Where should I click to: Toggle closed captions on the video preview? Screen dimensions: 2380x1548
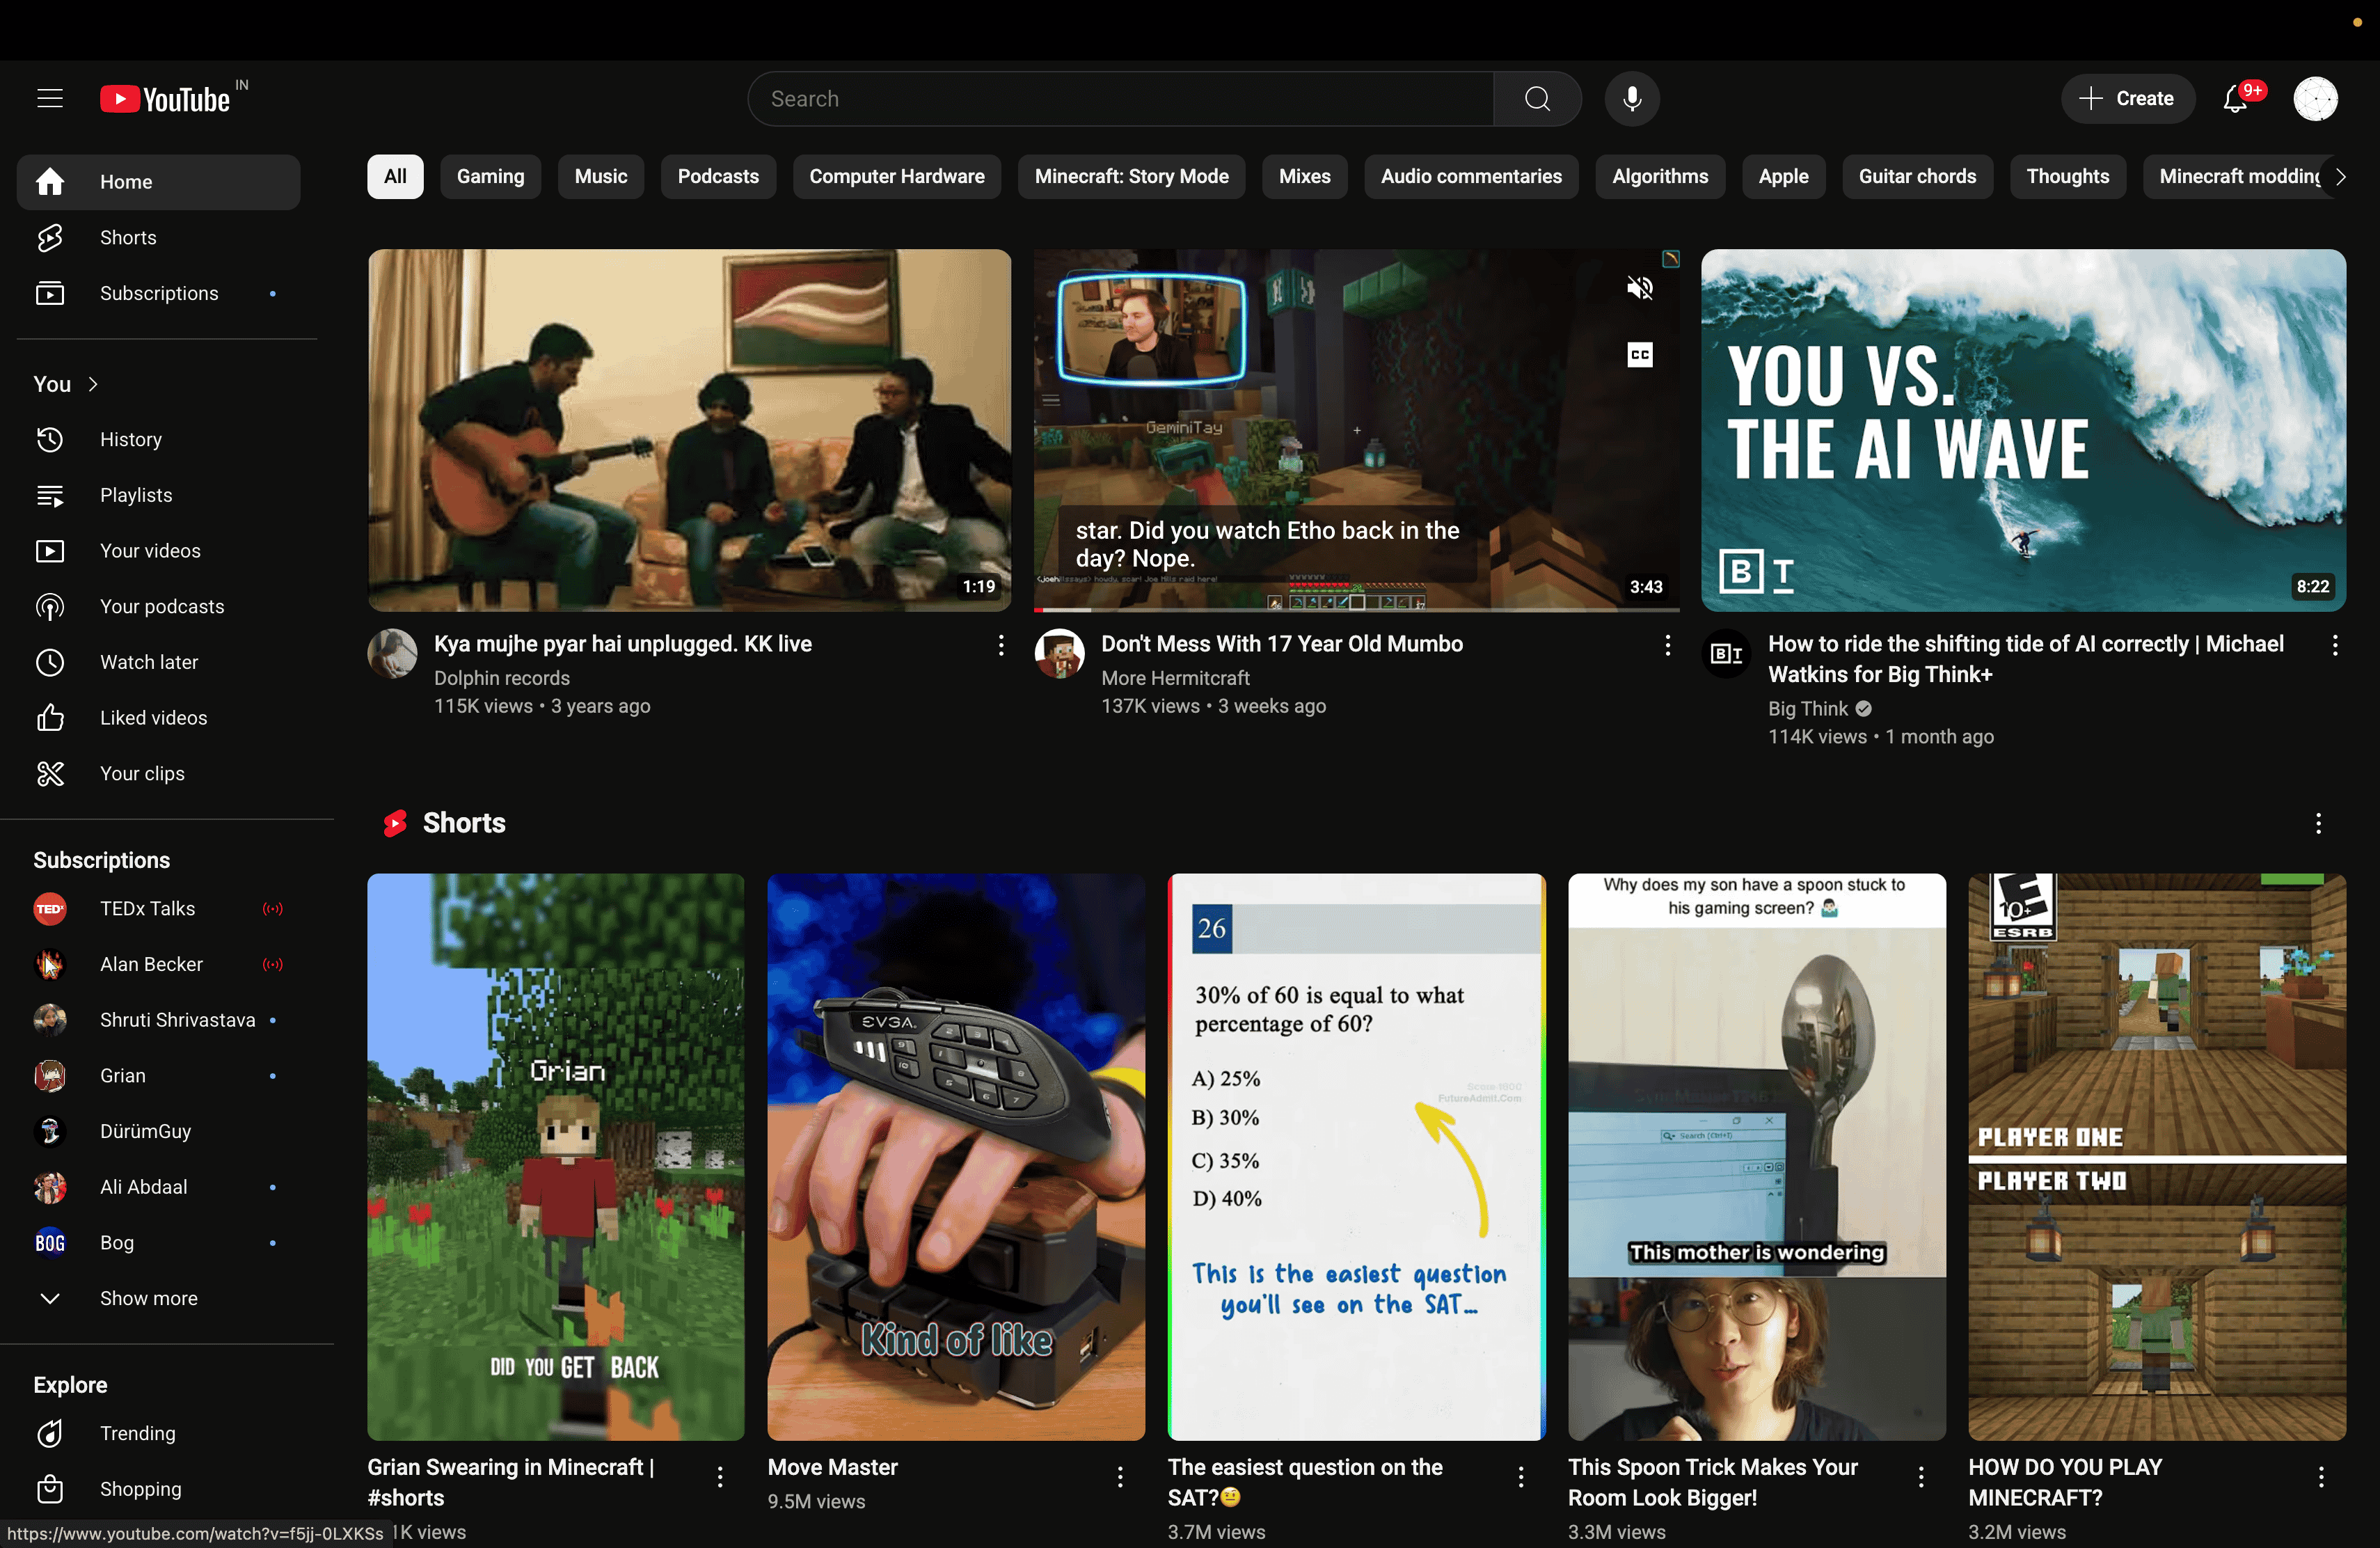tap(1639, 354)
